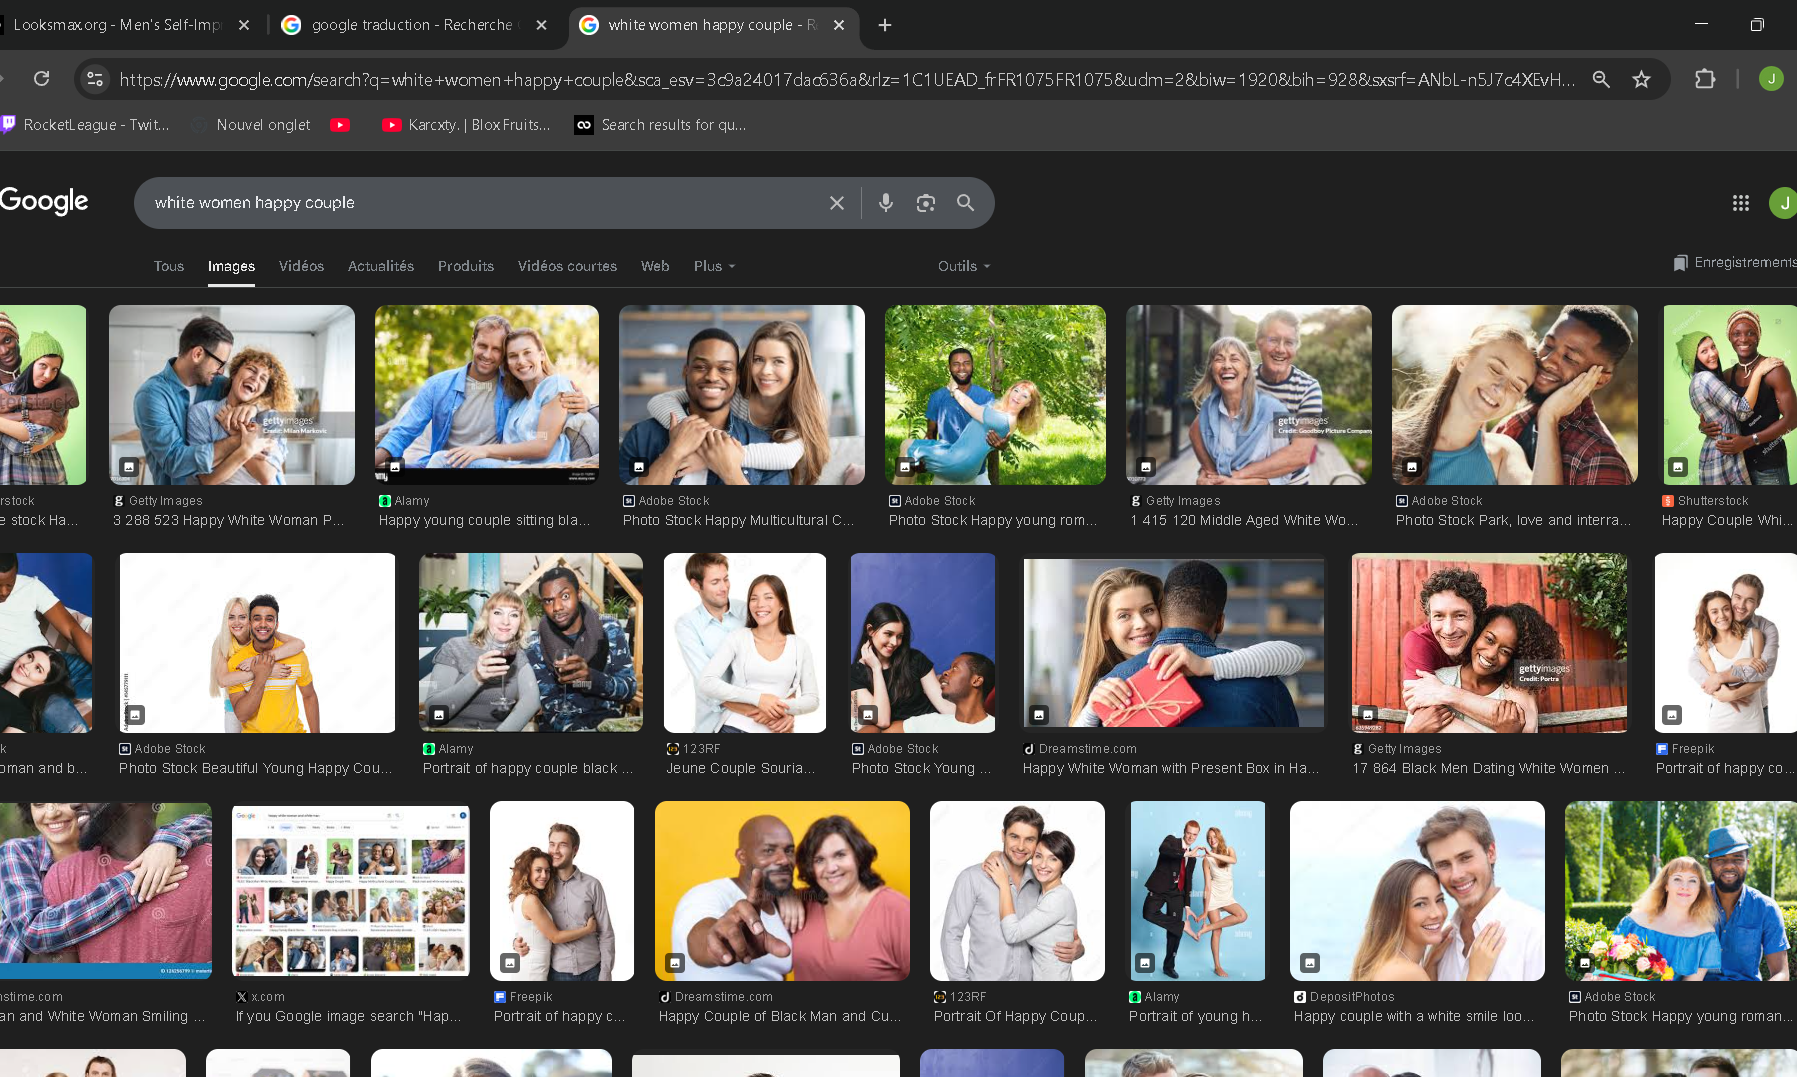This screenshot has width=1797, height=1077.
Task: Clear the search box text
Action: [837, 203]
